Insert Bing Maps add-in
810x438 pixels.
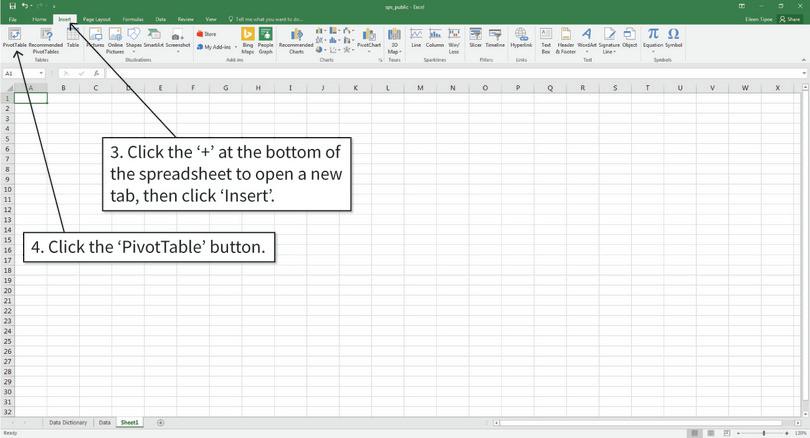coord(248,41)
